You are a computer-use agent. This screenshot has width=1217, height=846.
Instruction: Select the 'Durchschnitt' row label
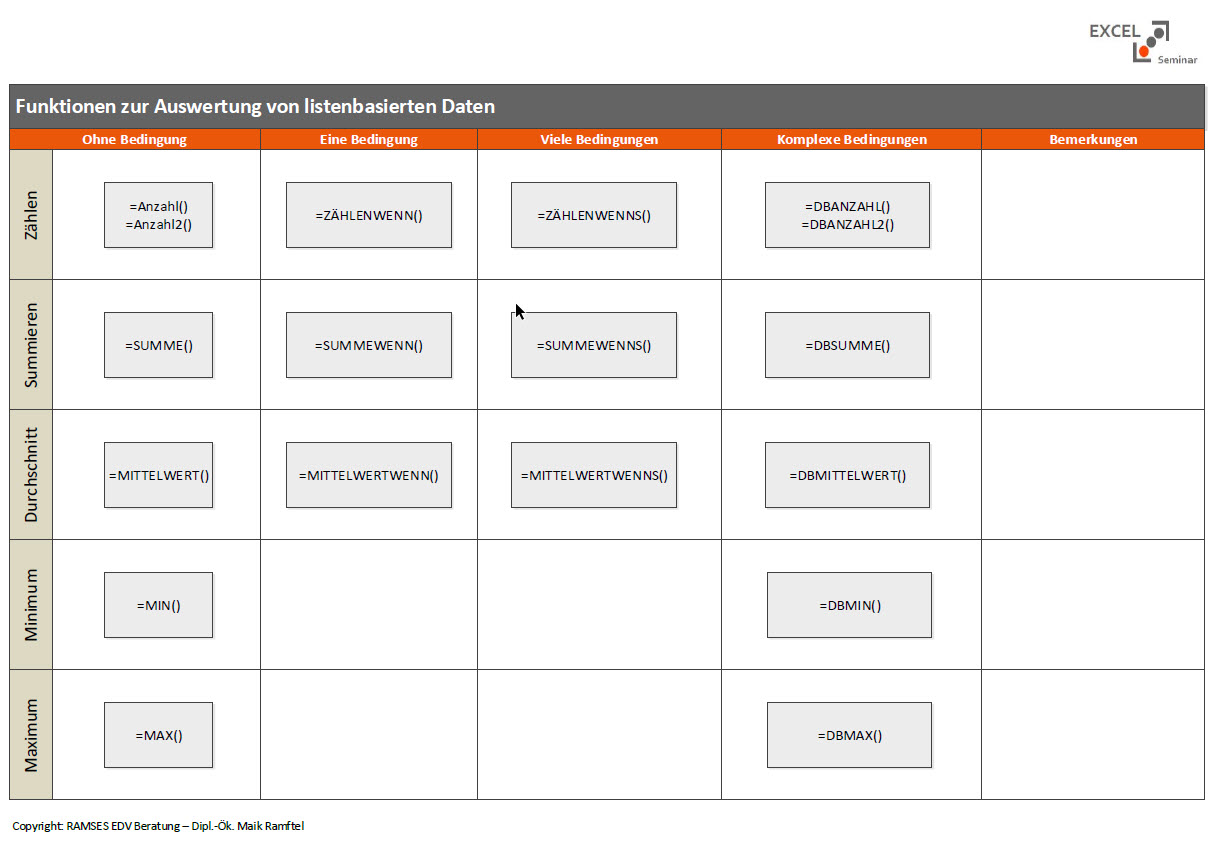(31, 475)
